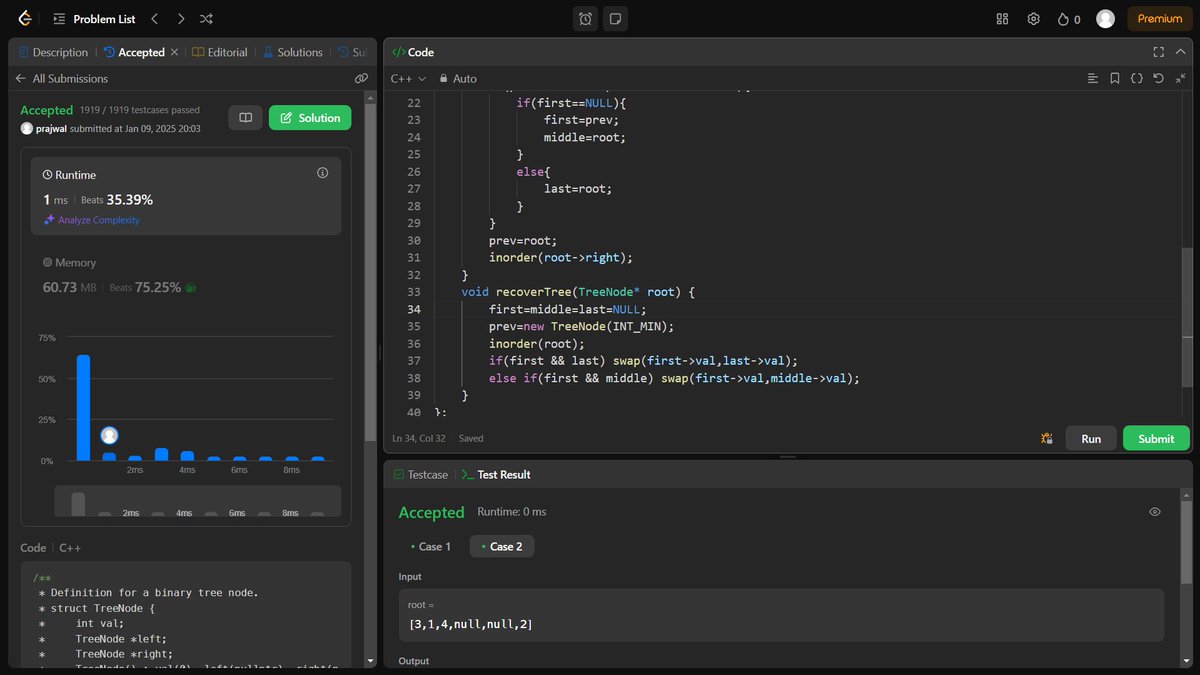Select the Test Result tab
This screenshot has height=675, width=1200.
coord(495,474)
